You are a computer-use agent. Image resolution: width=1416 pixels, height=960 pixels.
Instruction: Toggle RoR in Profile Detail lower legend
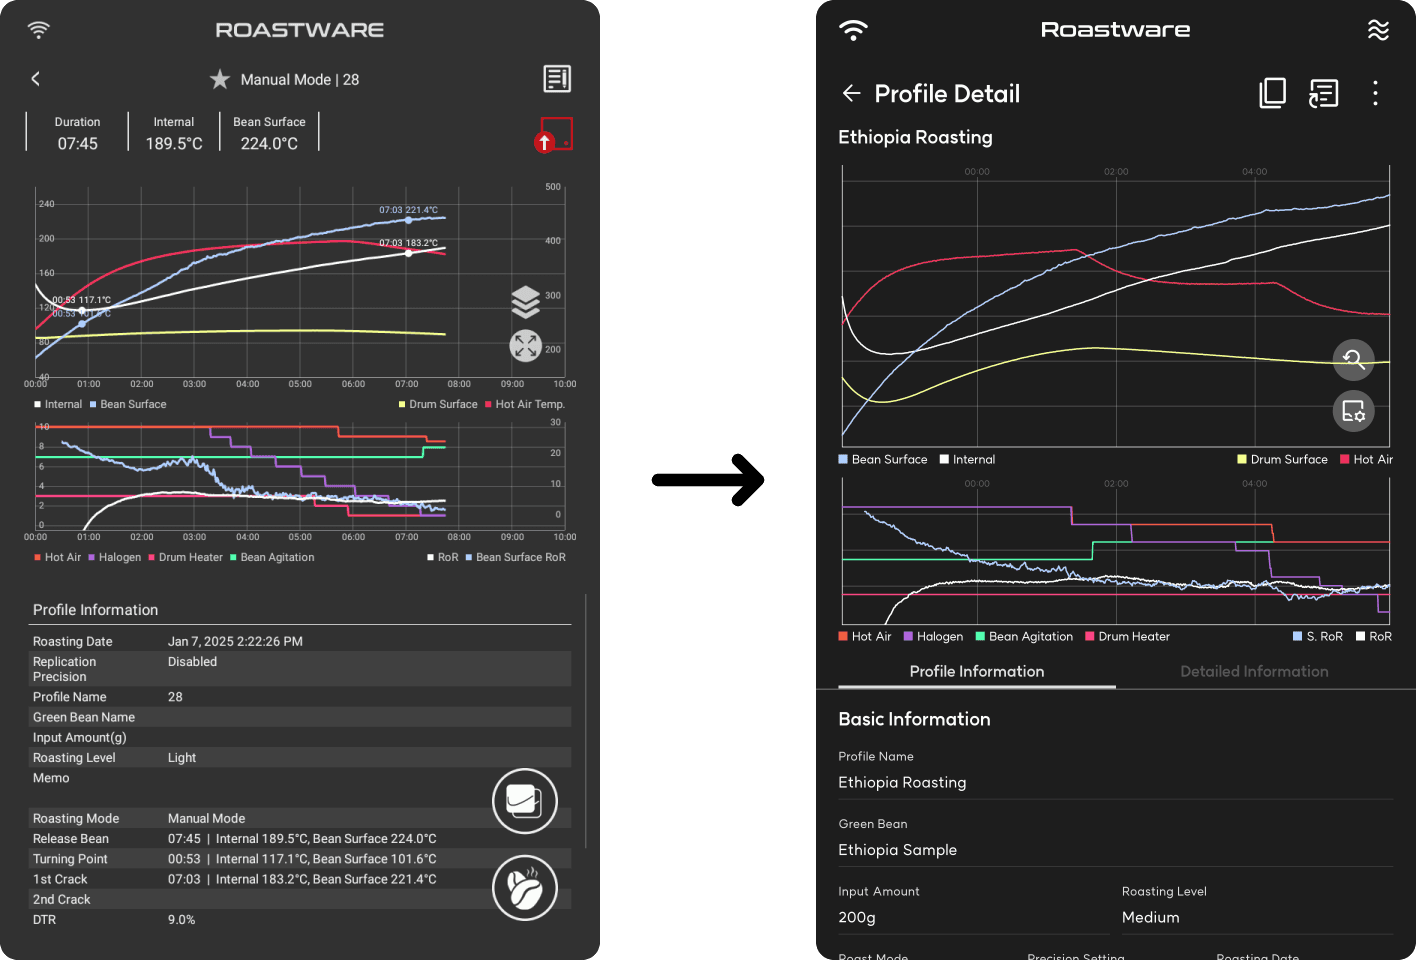point(1374,636)
